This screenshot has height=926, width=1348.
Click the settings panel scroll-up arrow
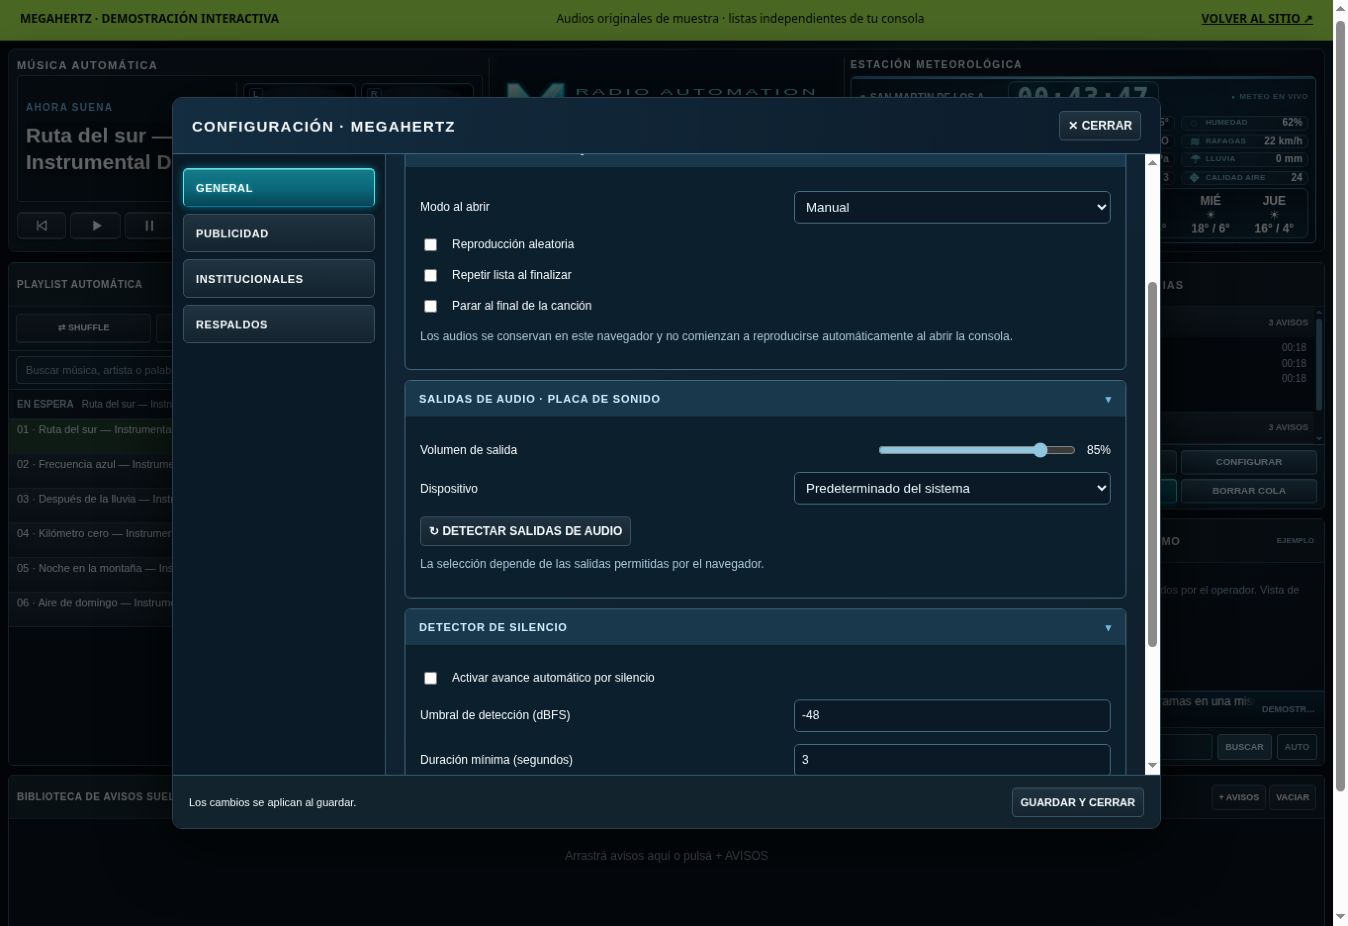click(1152, 162)
